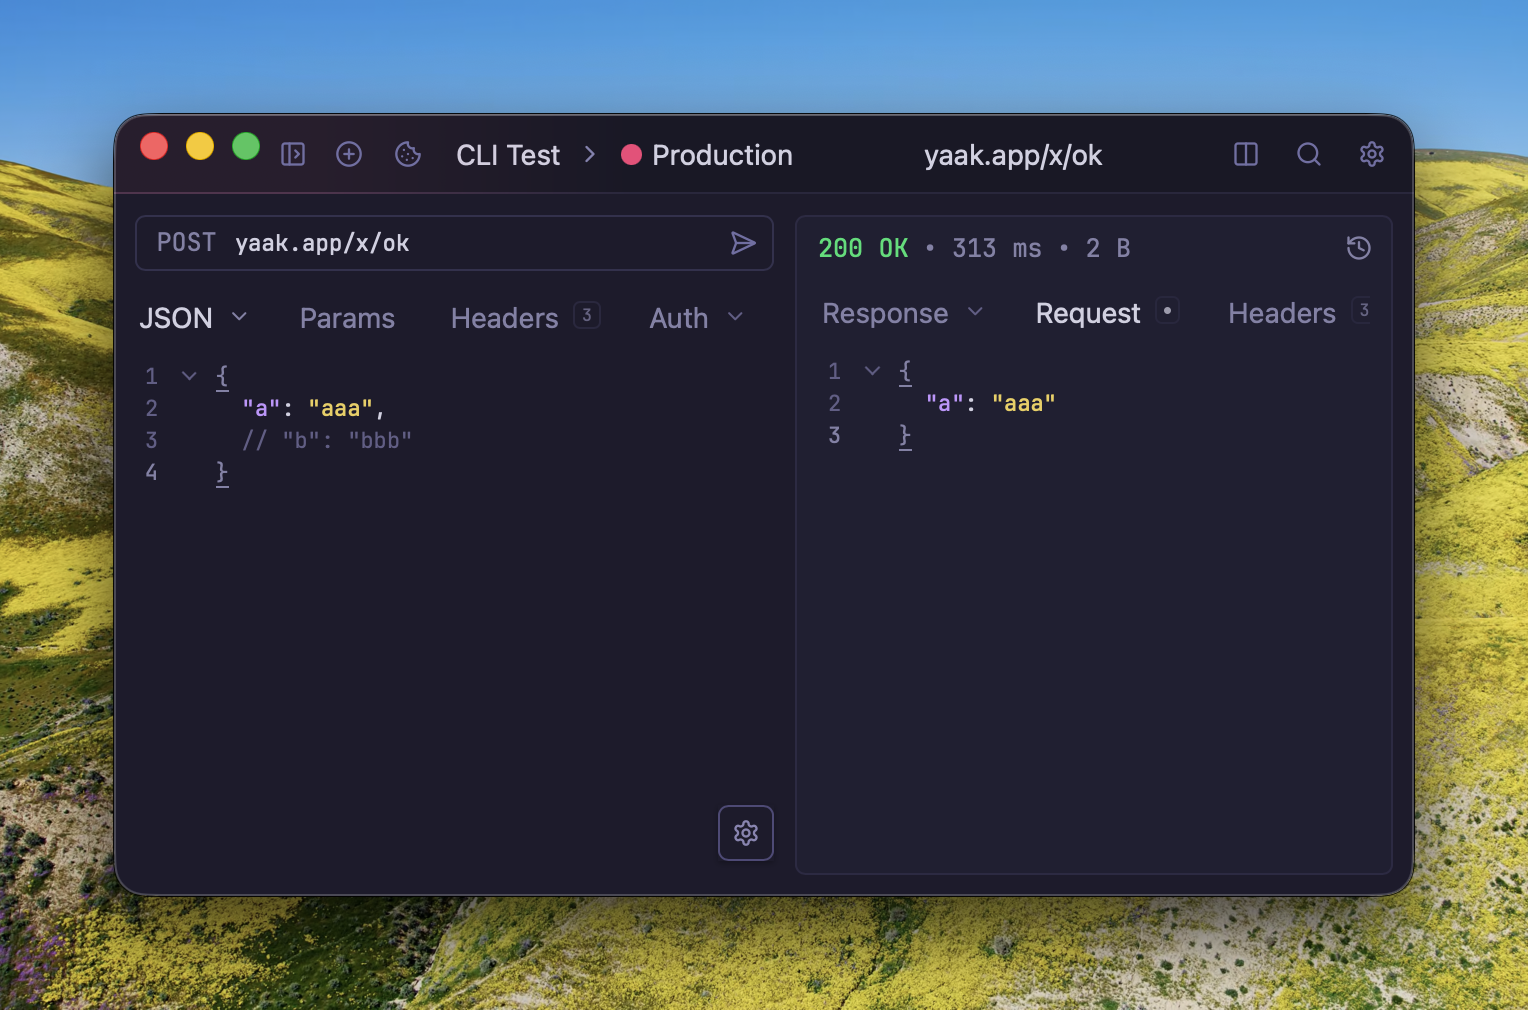The height and width of the screenshot is (1010, 1528).
Task: Pick the red Production environment color dot
Action: pyautogui.click(x=631, y=155)
